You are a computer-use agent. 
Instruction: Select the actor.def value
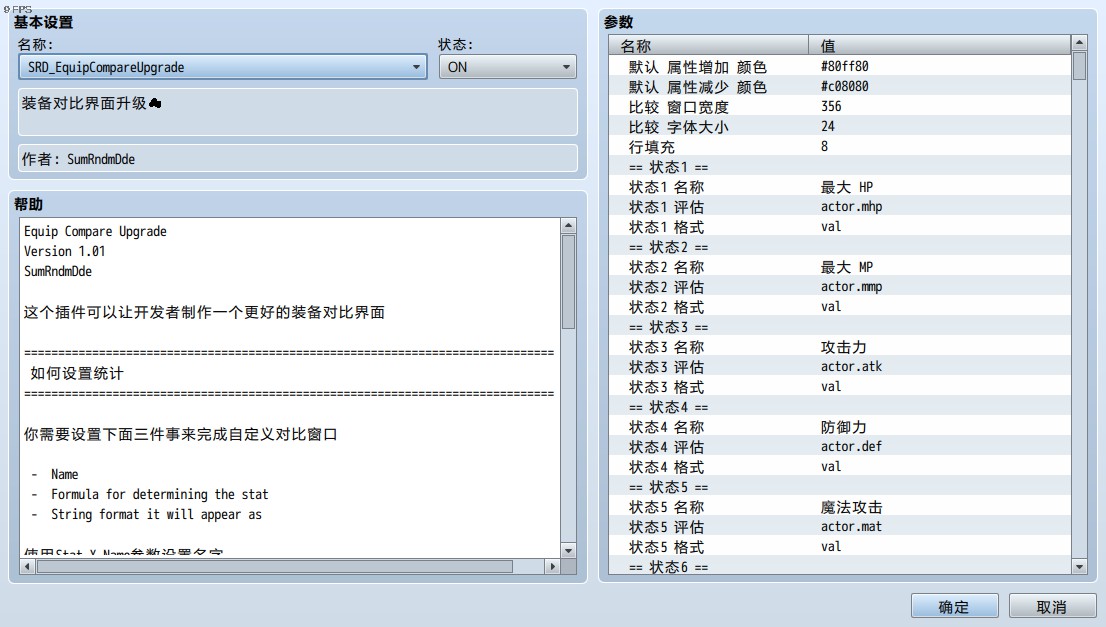[x=851, y=446]
